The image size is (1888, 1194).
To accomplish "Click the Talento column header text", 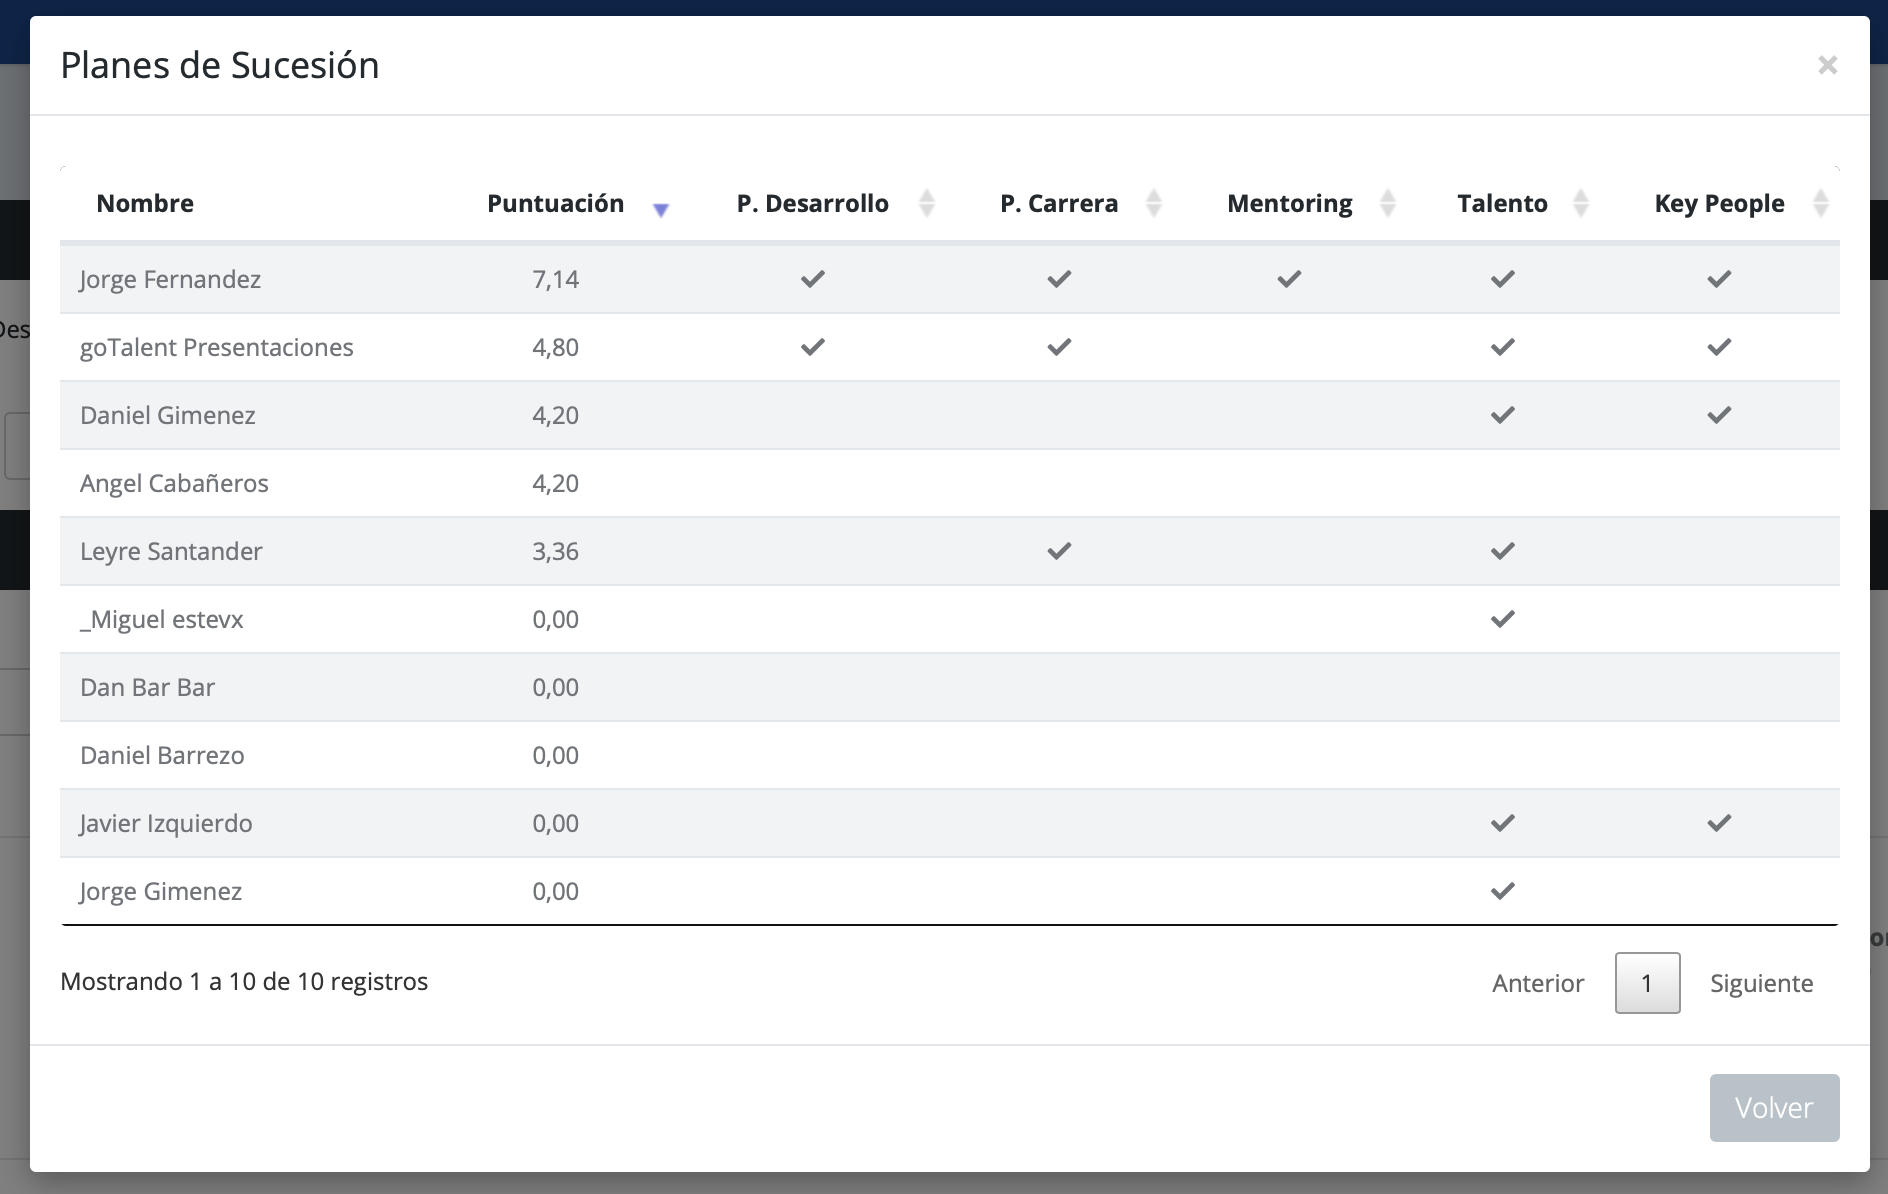I will click(x=1502, y=203).
